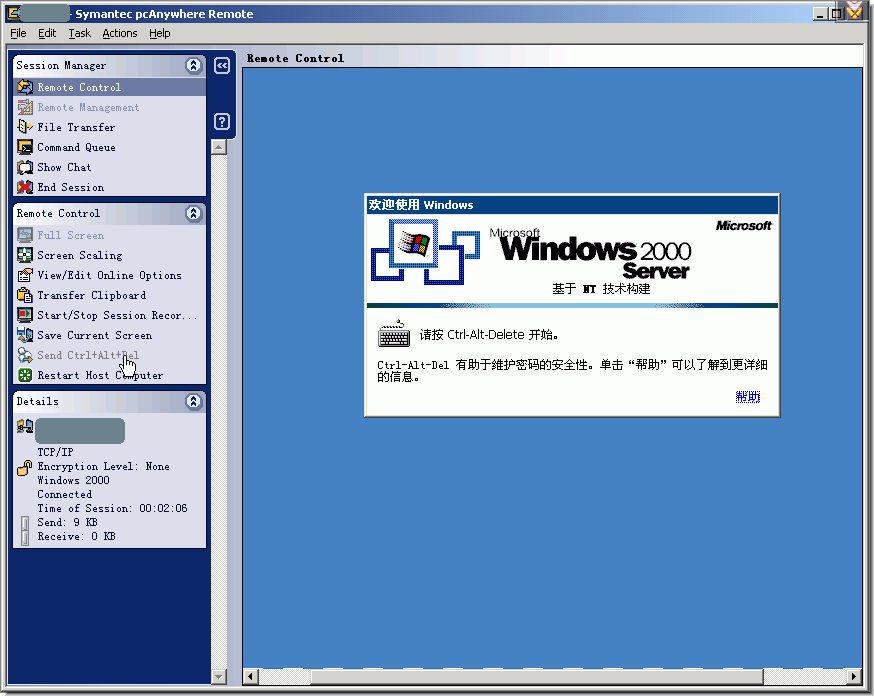Show Chat window

pos(64,167)
